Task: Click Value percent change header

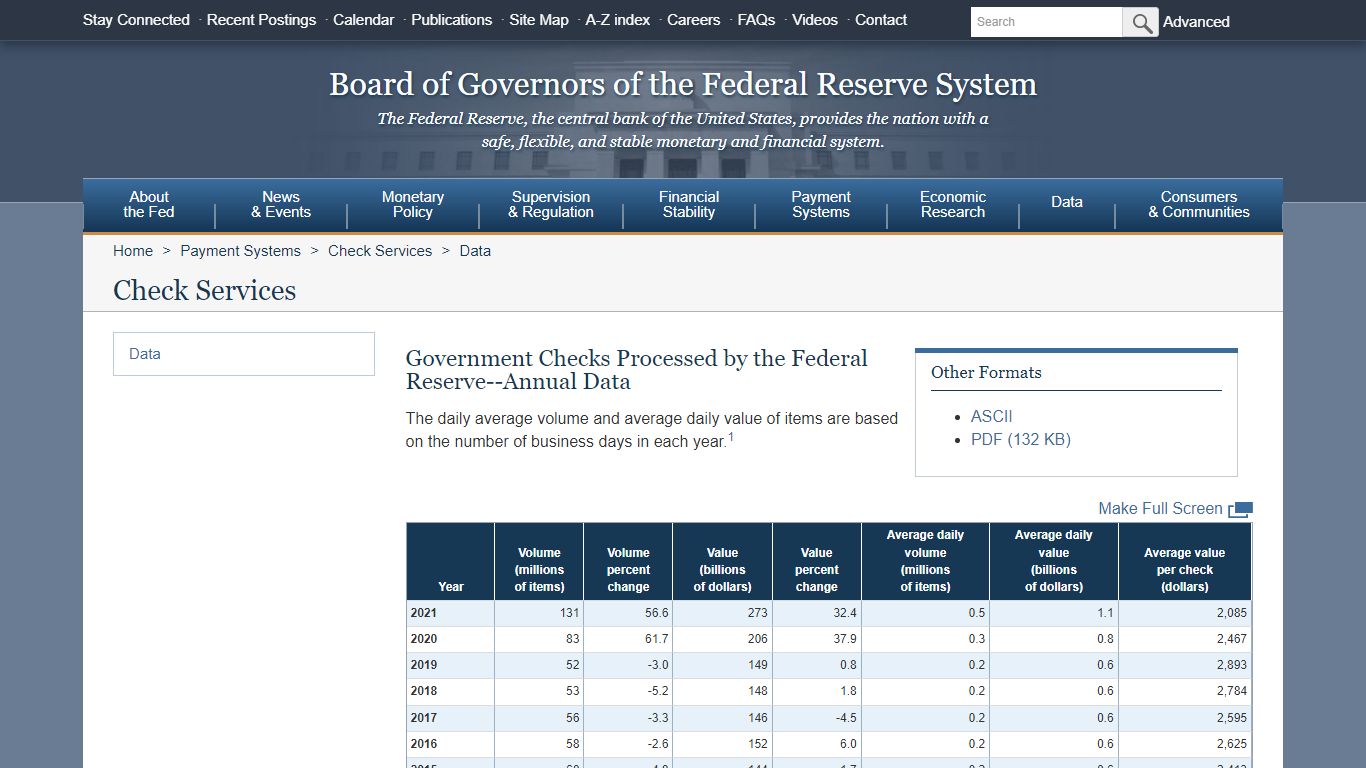Action: [817, 561]
